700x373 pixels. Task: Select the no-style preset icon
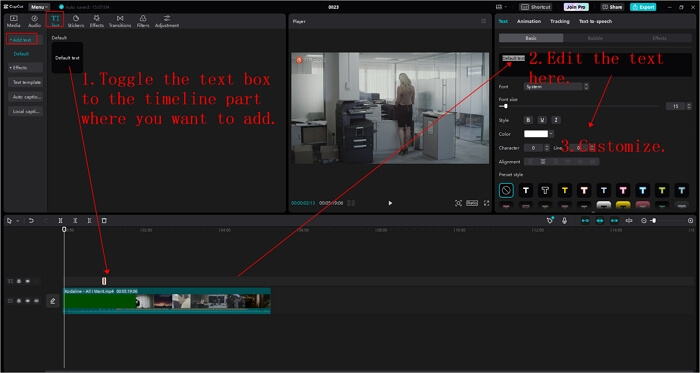tap(506, 191)
